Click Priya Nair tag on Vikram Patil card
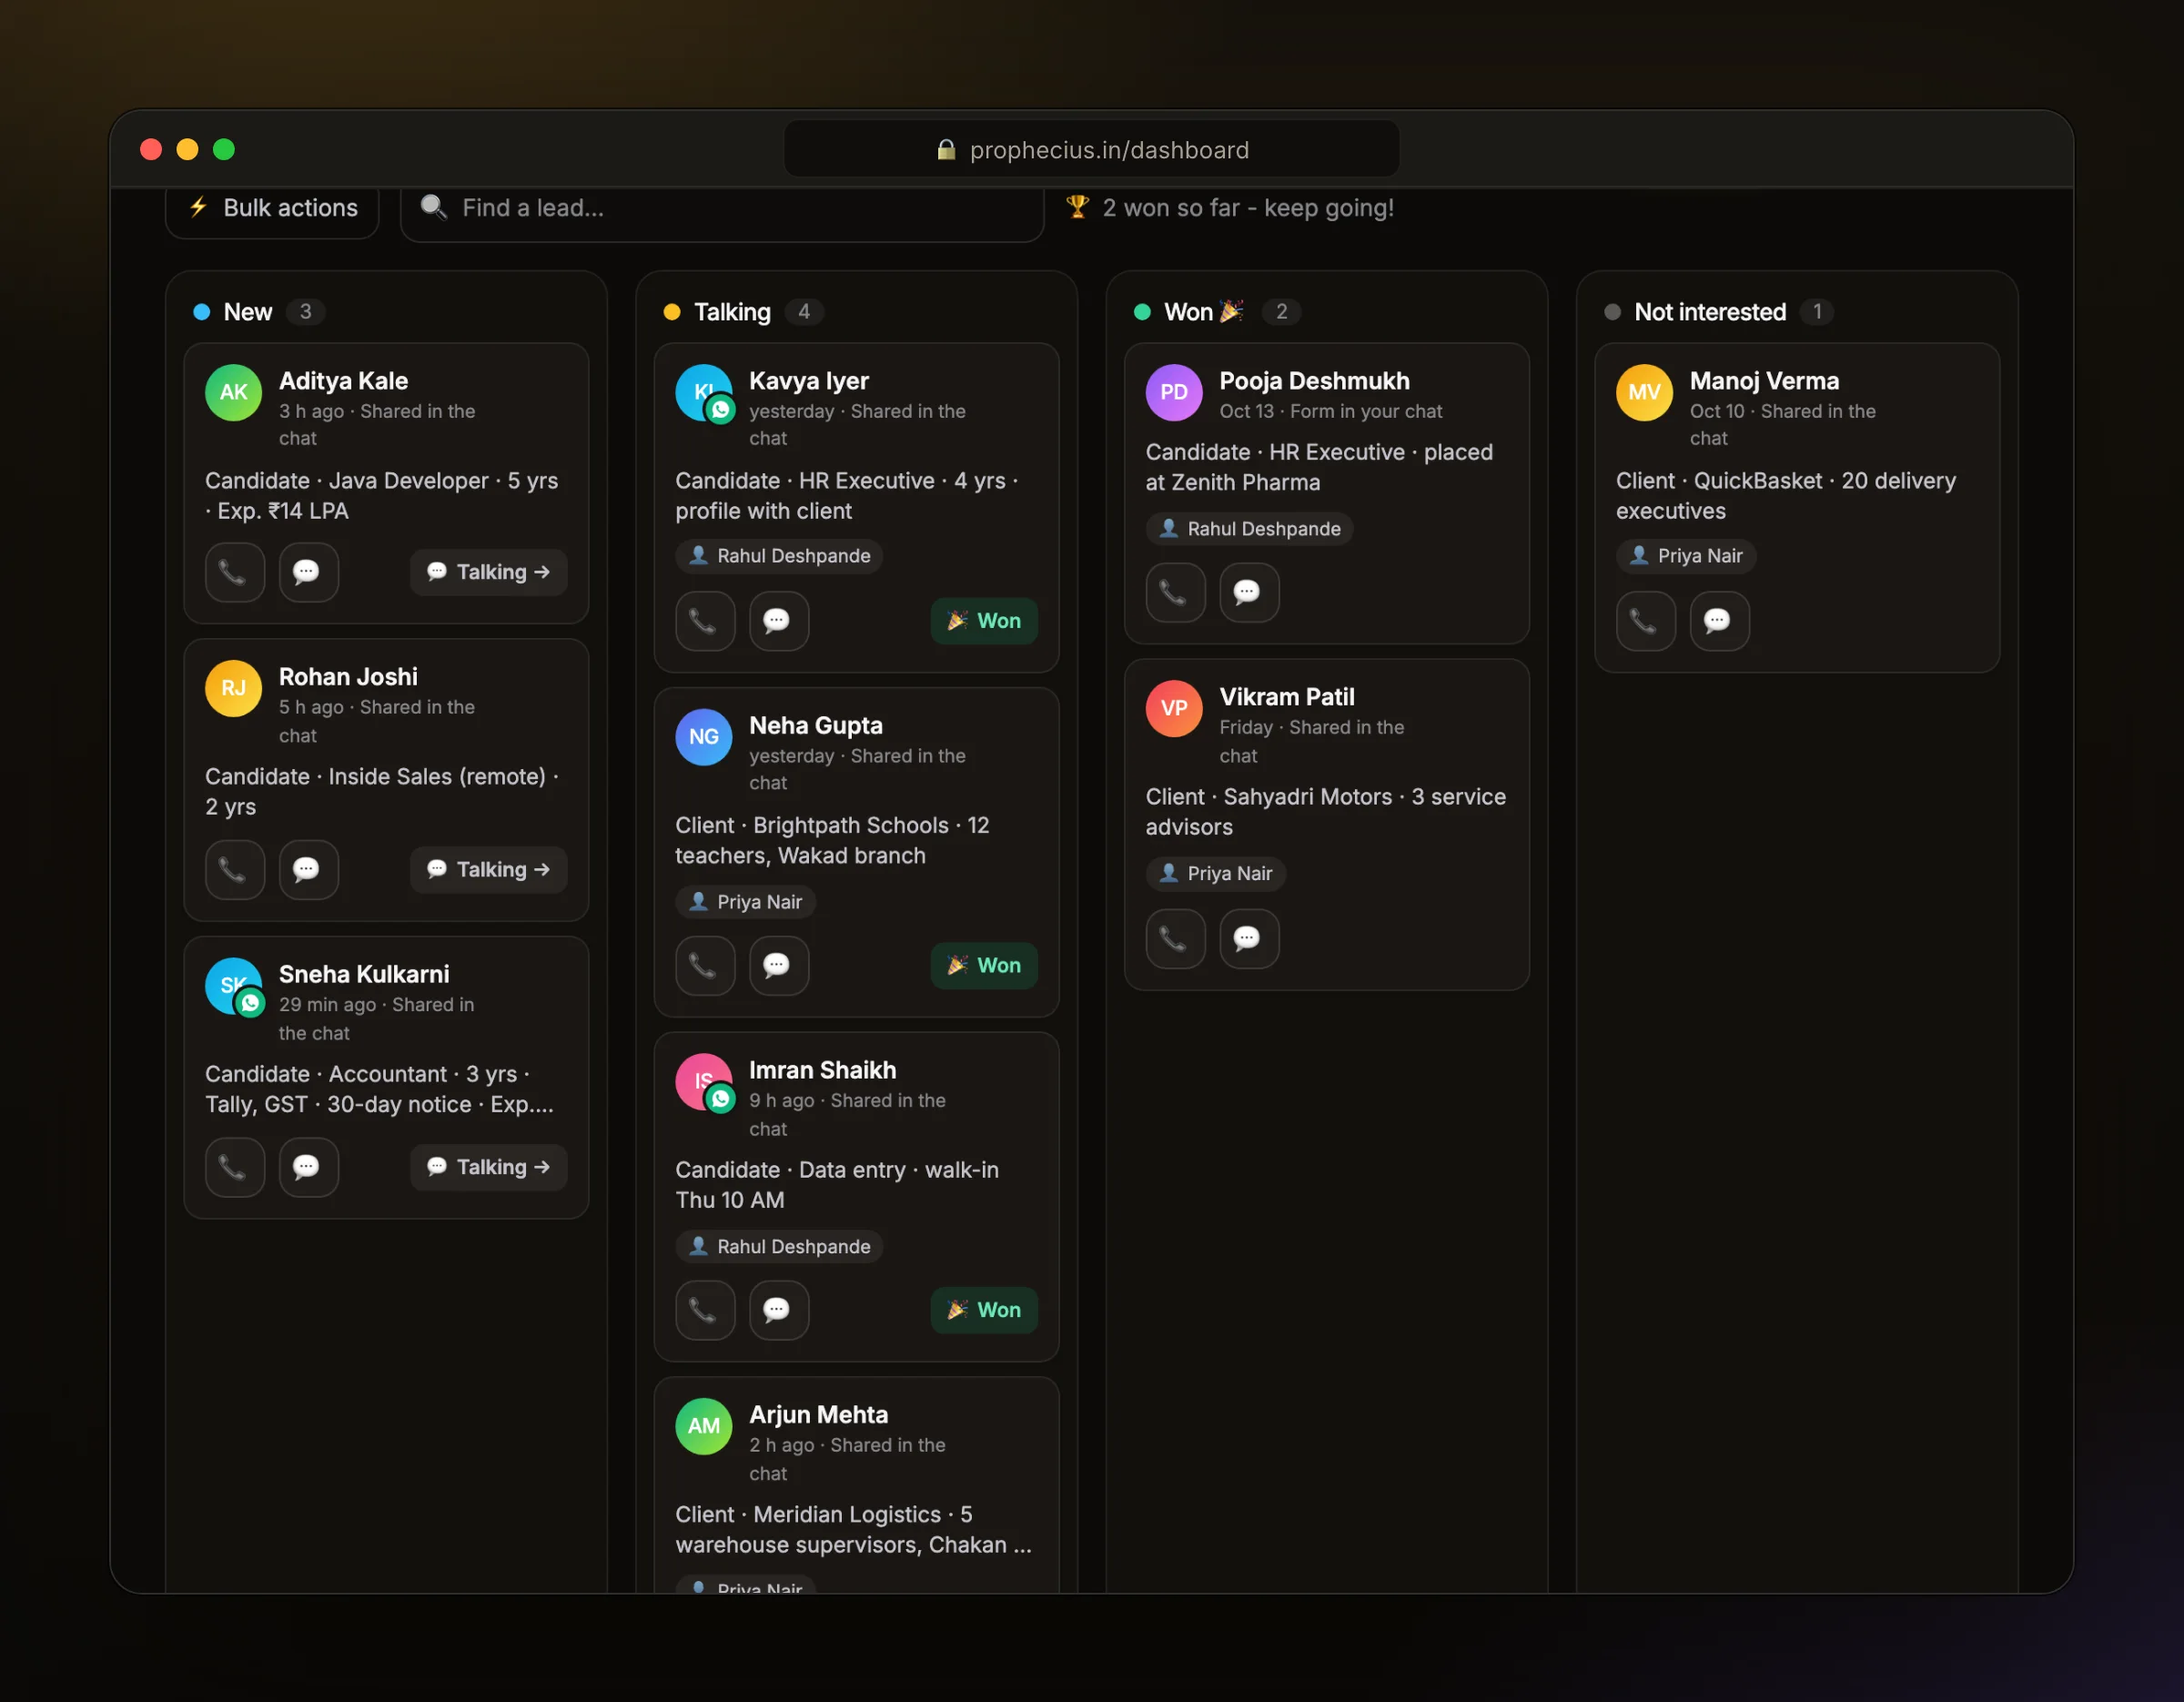2184x1702 pixels. [1215, 874]
